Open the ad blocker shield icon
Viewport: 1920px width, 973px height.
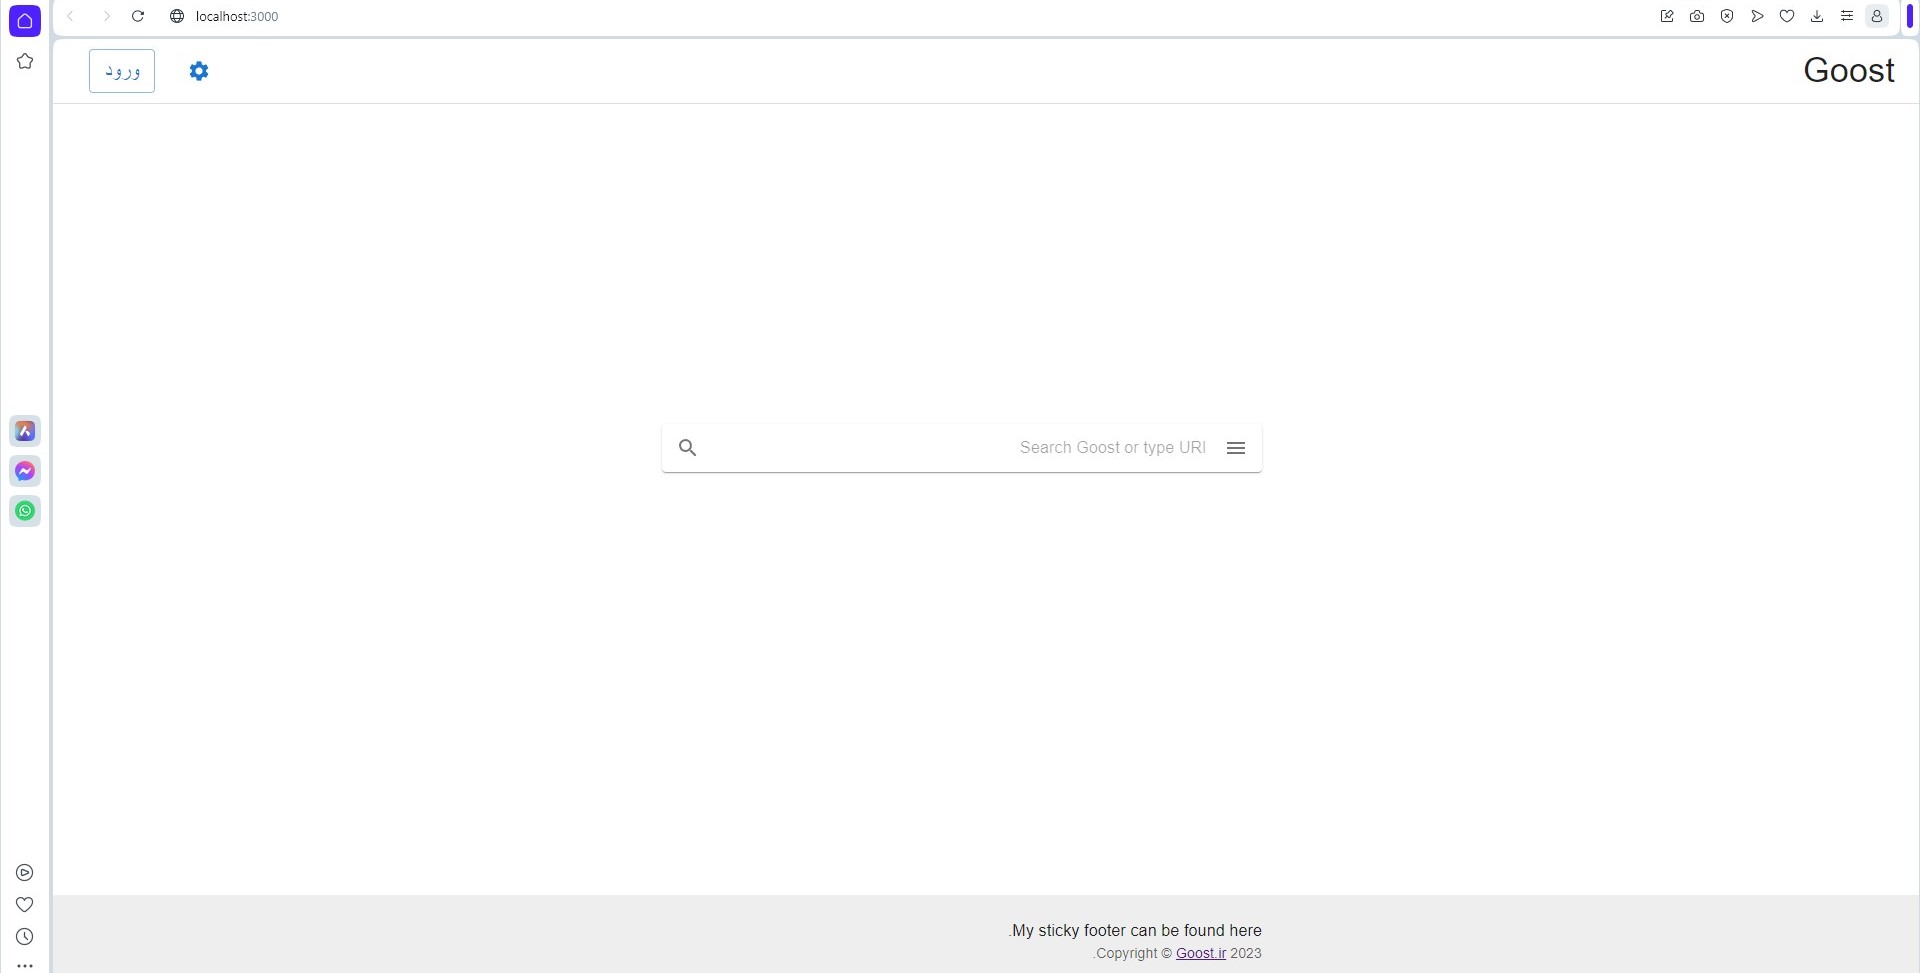pos(1727,16)
